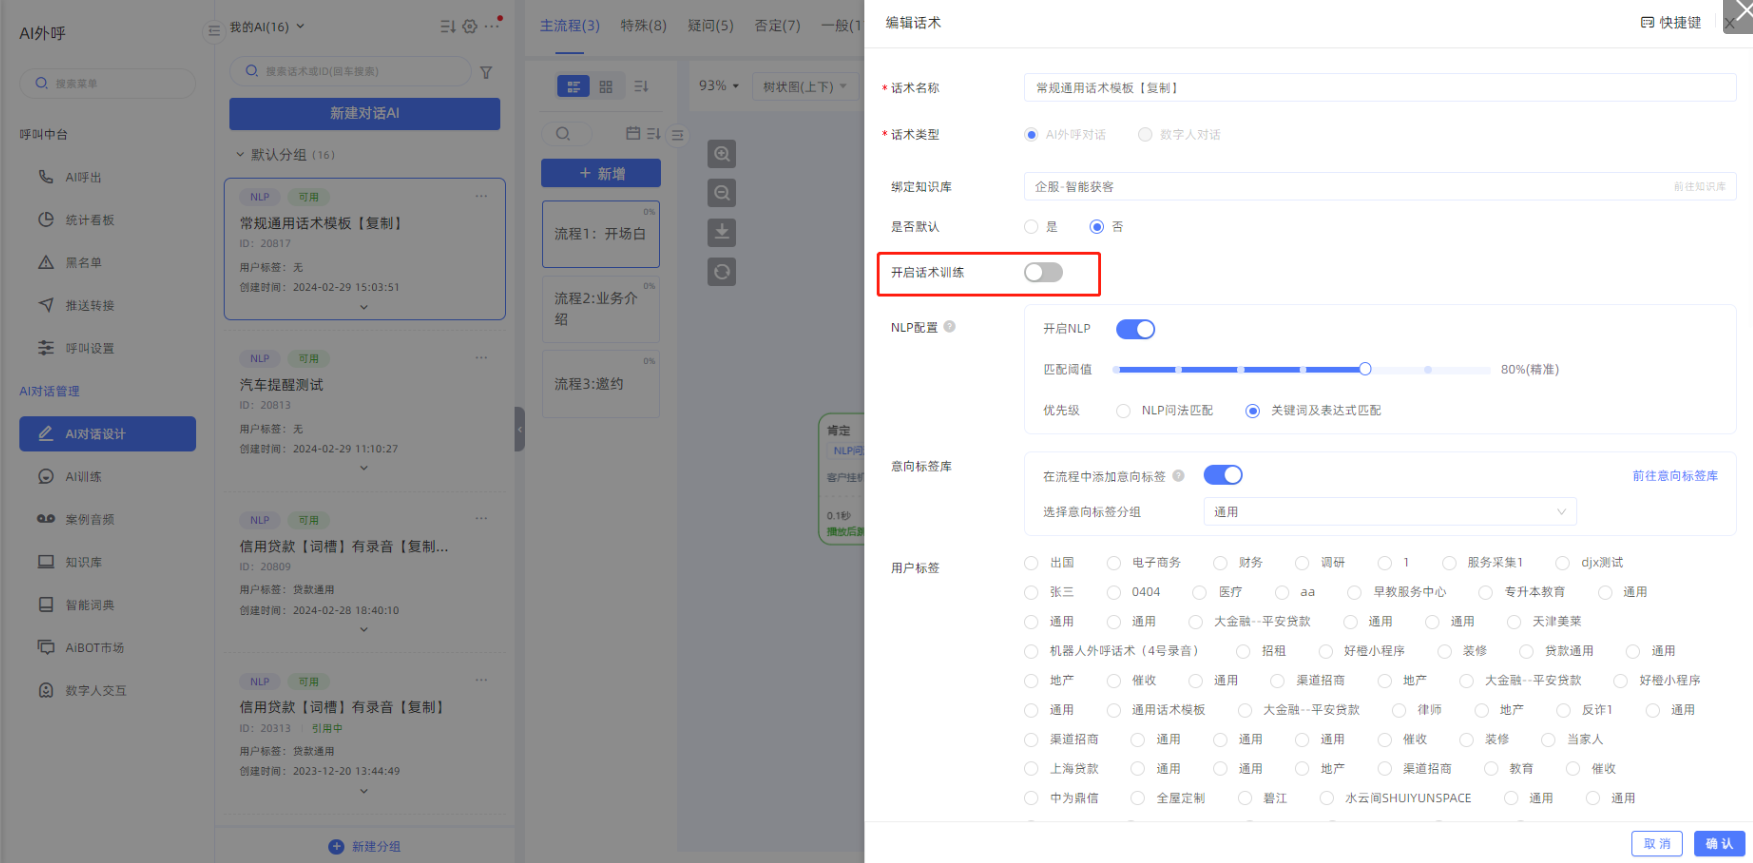Click the refresh icon on canvas toolbar
The width and height of the screenshot is (1753, 863).
point(721,271)
